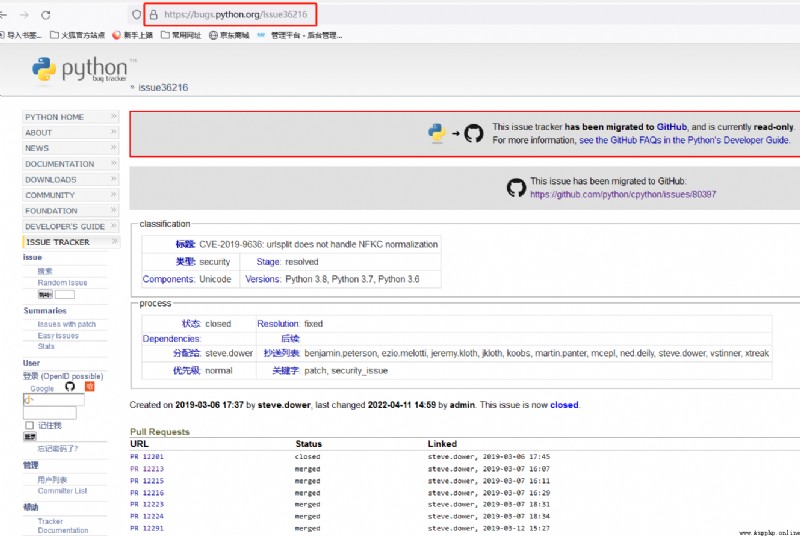
Task: Open the Random Issue link
Action: [x=62, y=283]
